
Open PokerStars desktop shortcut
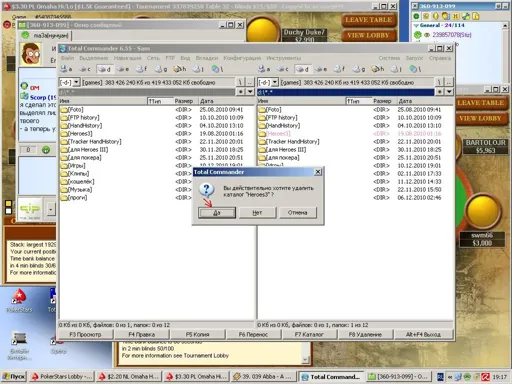19,301
